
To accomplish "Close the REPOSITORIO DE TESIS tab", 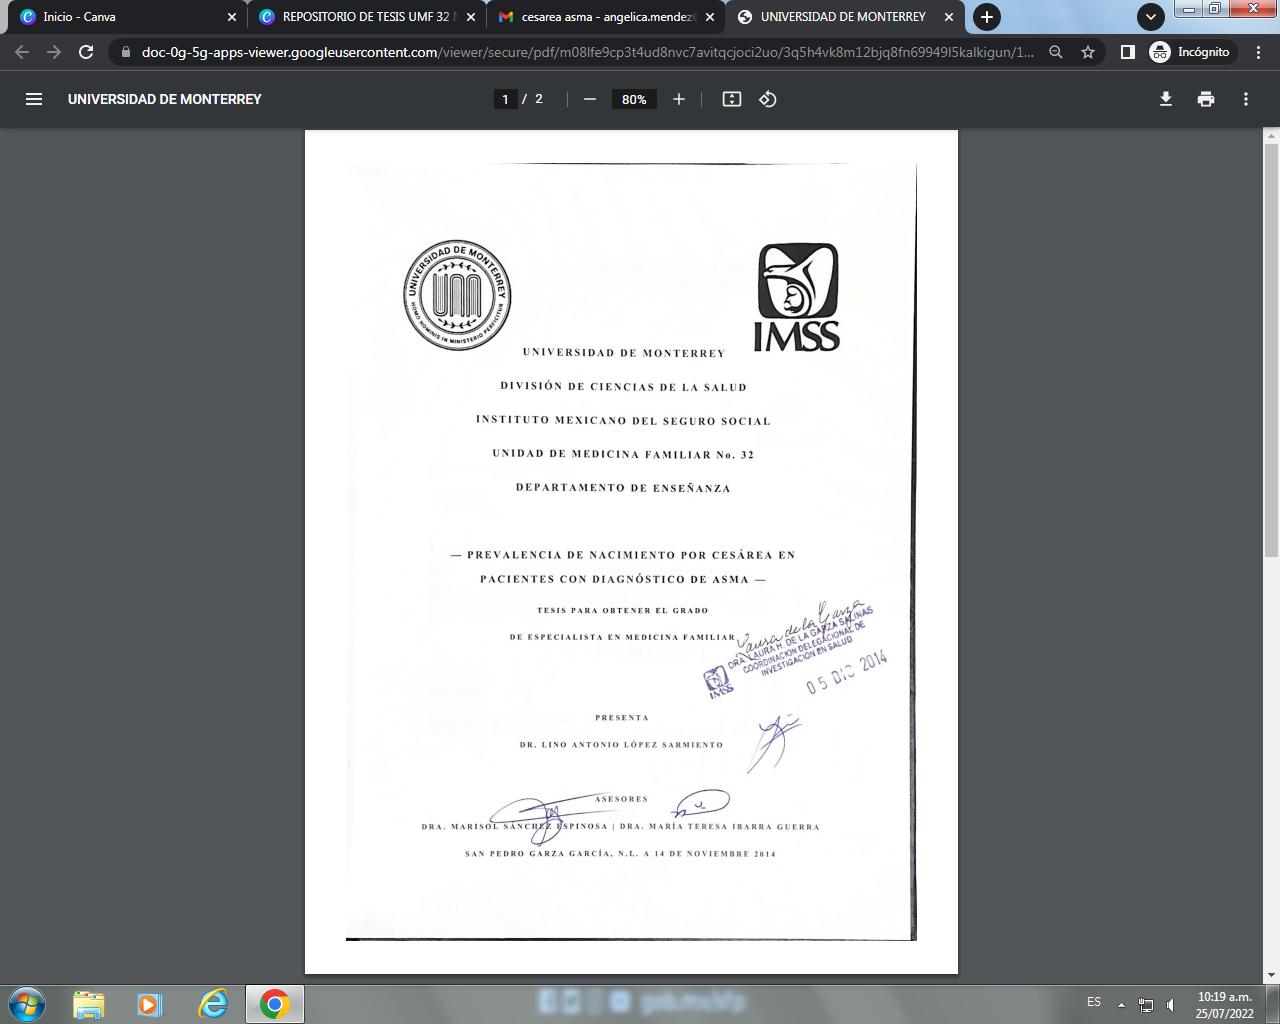I will 471,17.
